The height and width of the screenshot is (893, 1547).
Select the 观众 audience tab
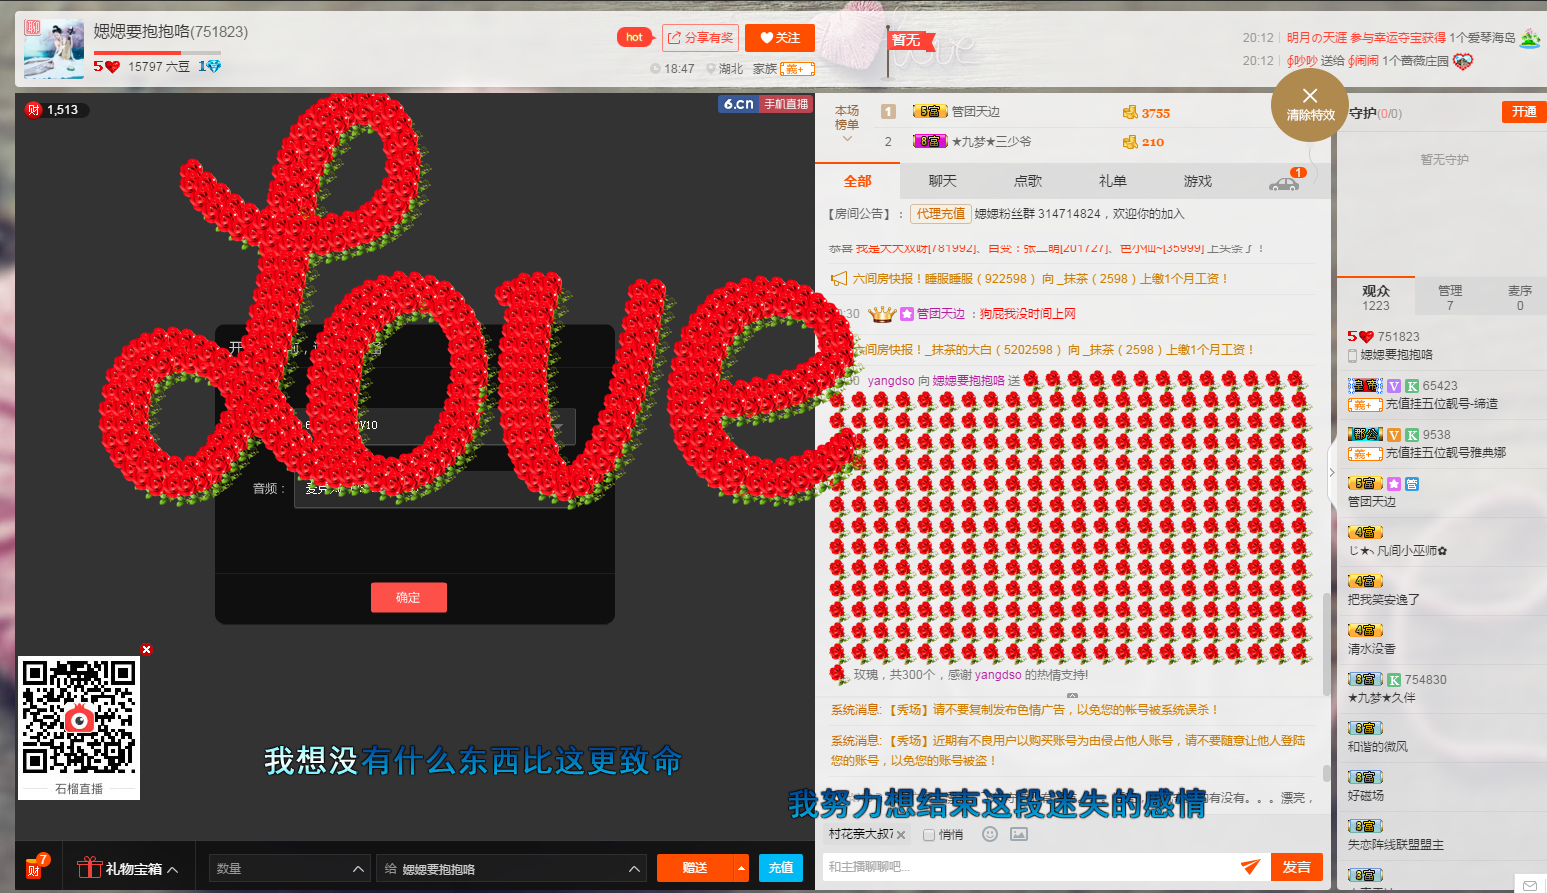pos(1375,297)
